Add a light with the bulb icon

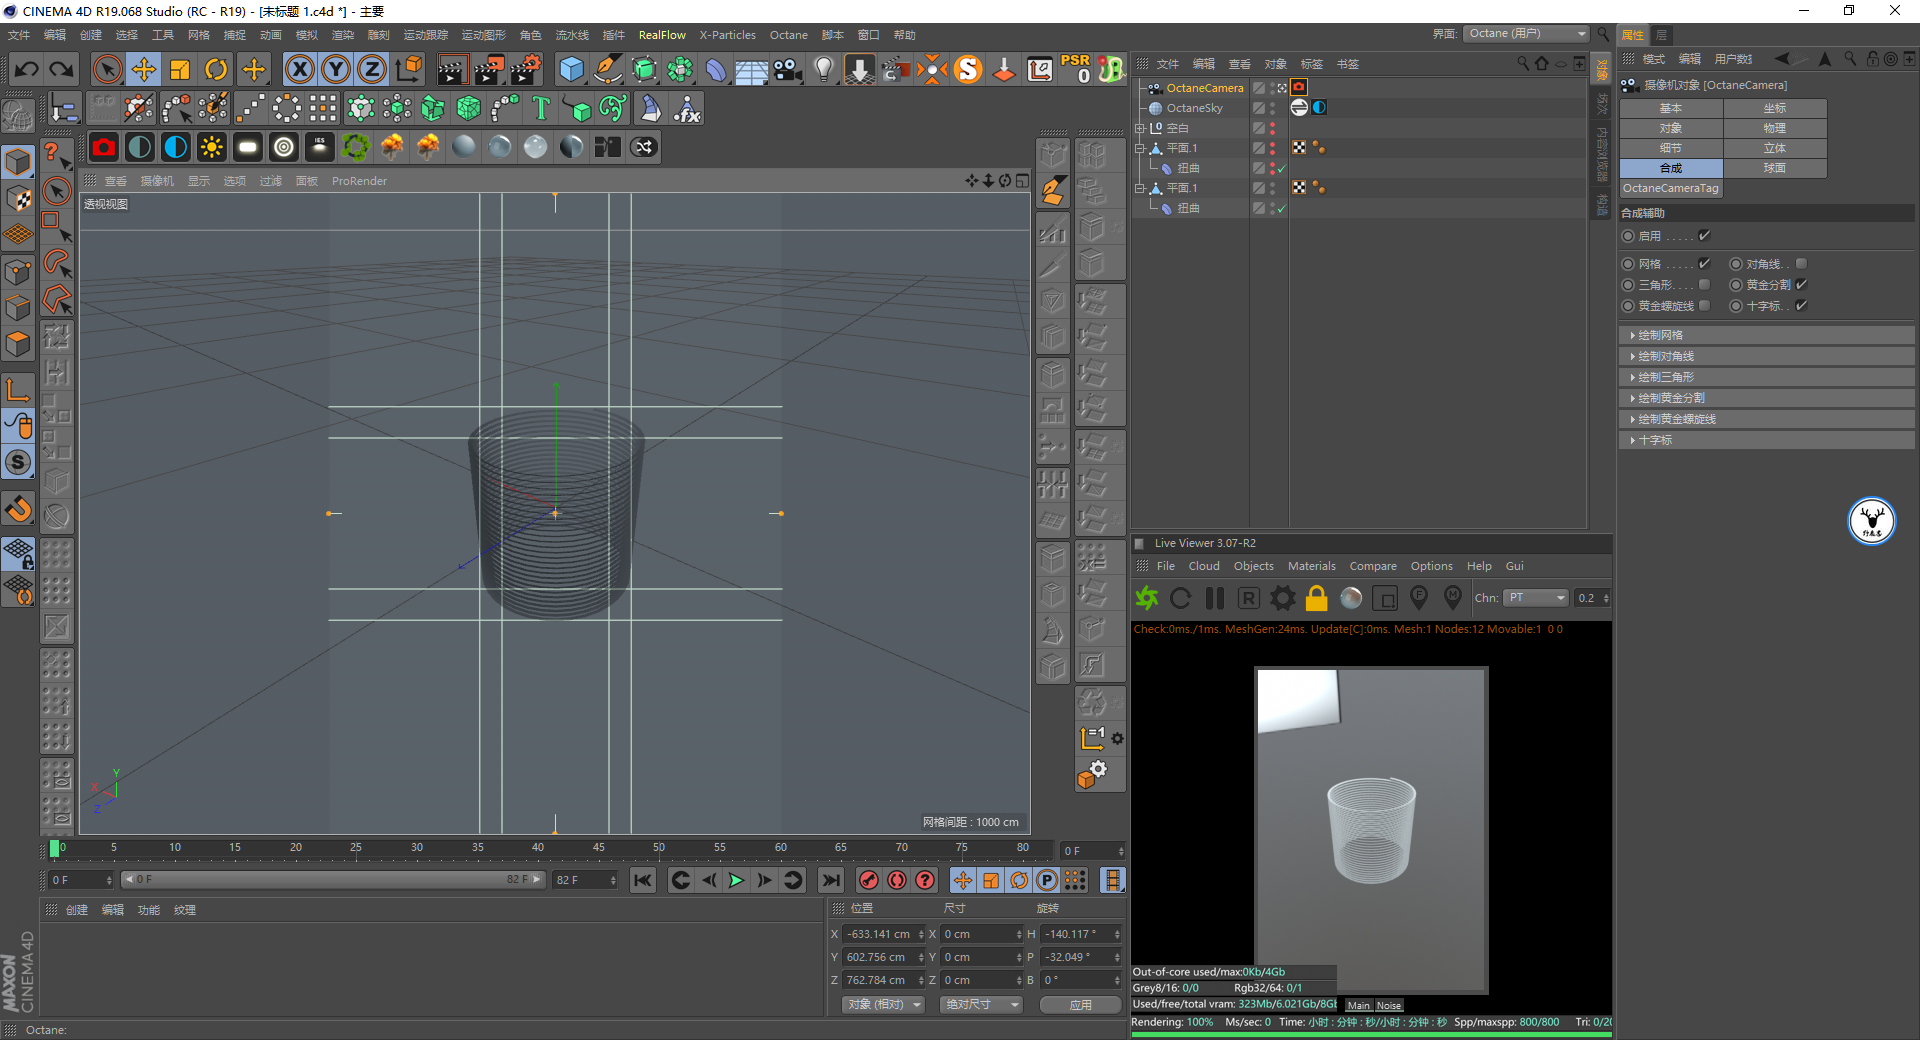(823, 70)
